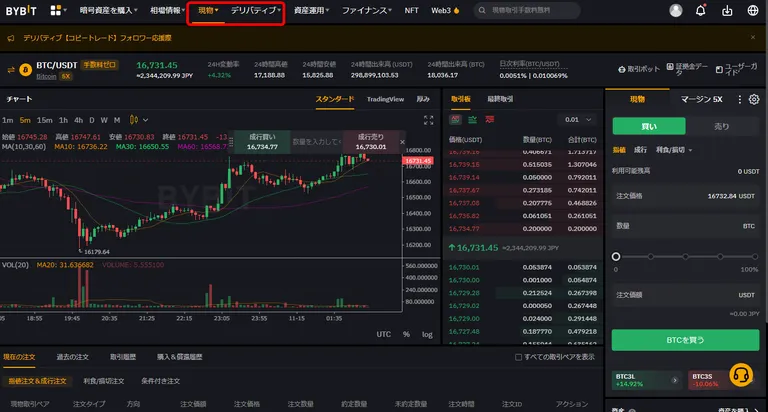The image size is (768, 412).
Task: Open asset management dropdown menu
Action: [312, 10]
